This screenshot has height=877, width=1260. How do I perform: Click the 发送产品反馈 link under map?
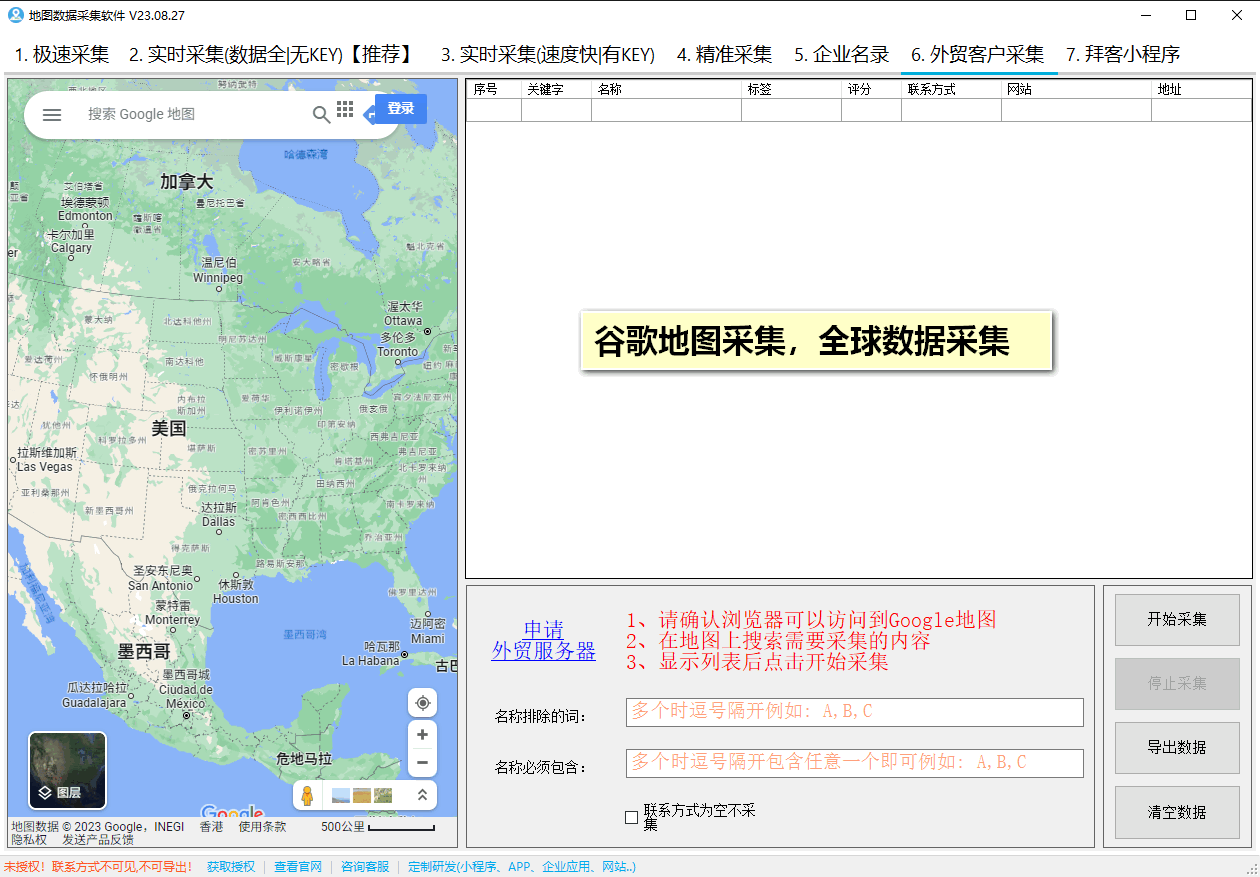pyautogui.click(x=98, y=840)
